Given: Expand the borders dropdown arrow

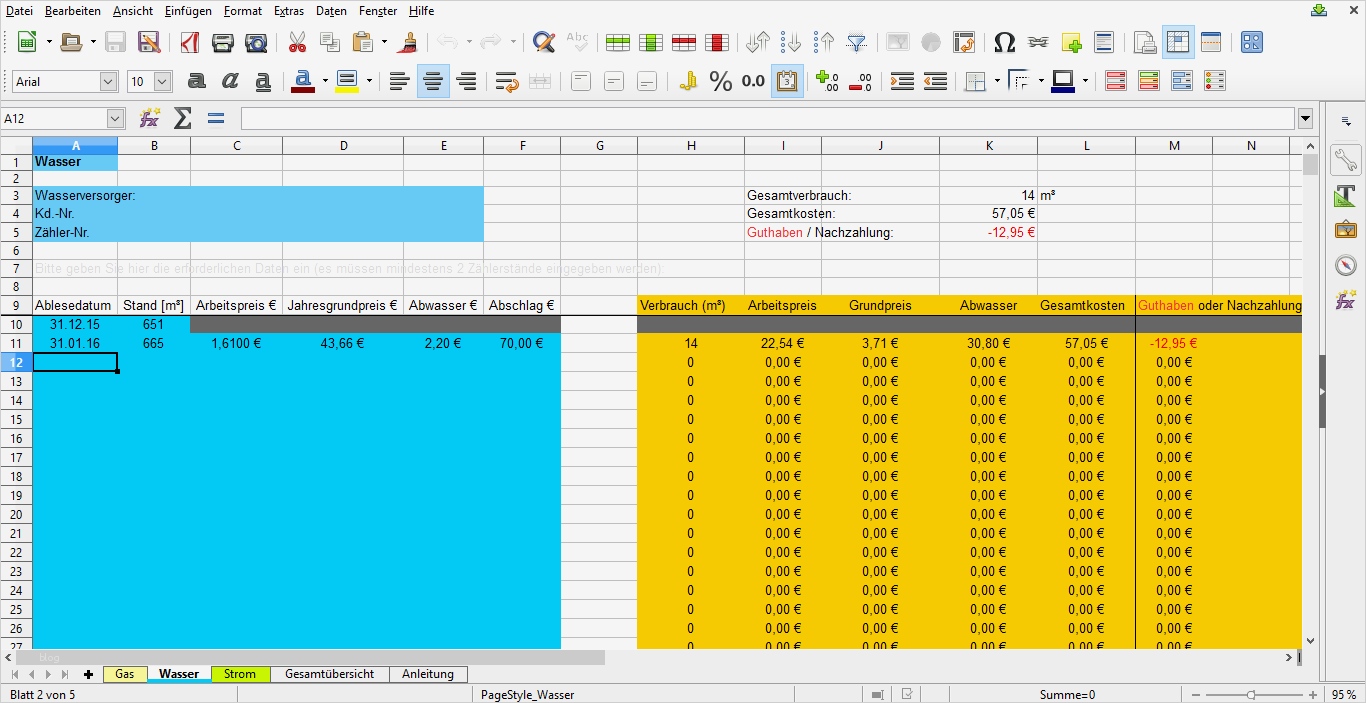Looking at the screenshot, I should (997, 81).
